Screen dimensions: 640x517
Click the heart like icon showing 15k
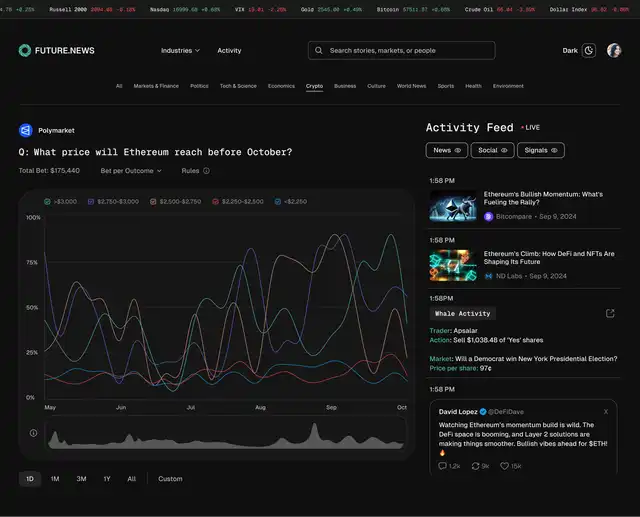(x=504, y=466)
